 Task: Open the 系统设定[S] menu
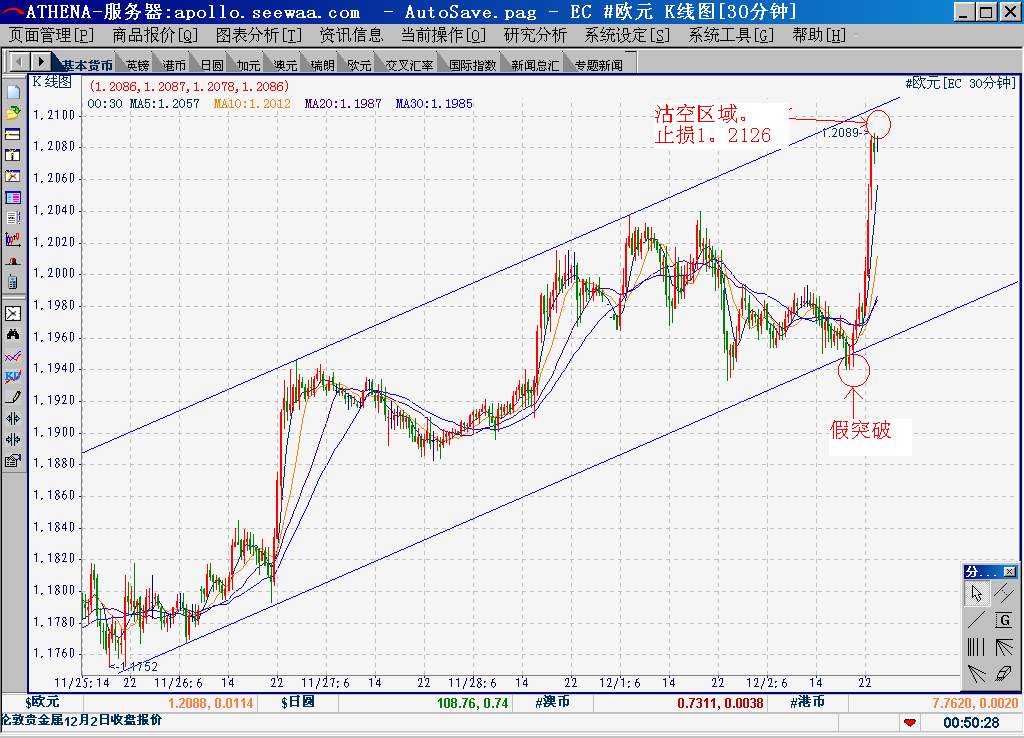point(628,35)
